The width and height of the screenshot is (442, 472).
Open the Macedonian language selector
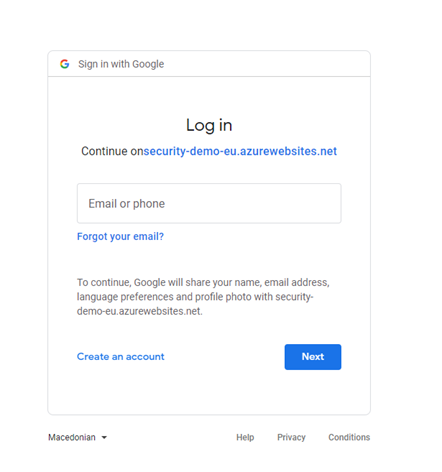pos(77,437)
